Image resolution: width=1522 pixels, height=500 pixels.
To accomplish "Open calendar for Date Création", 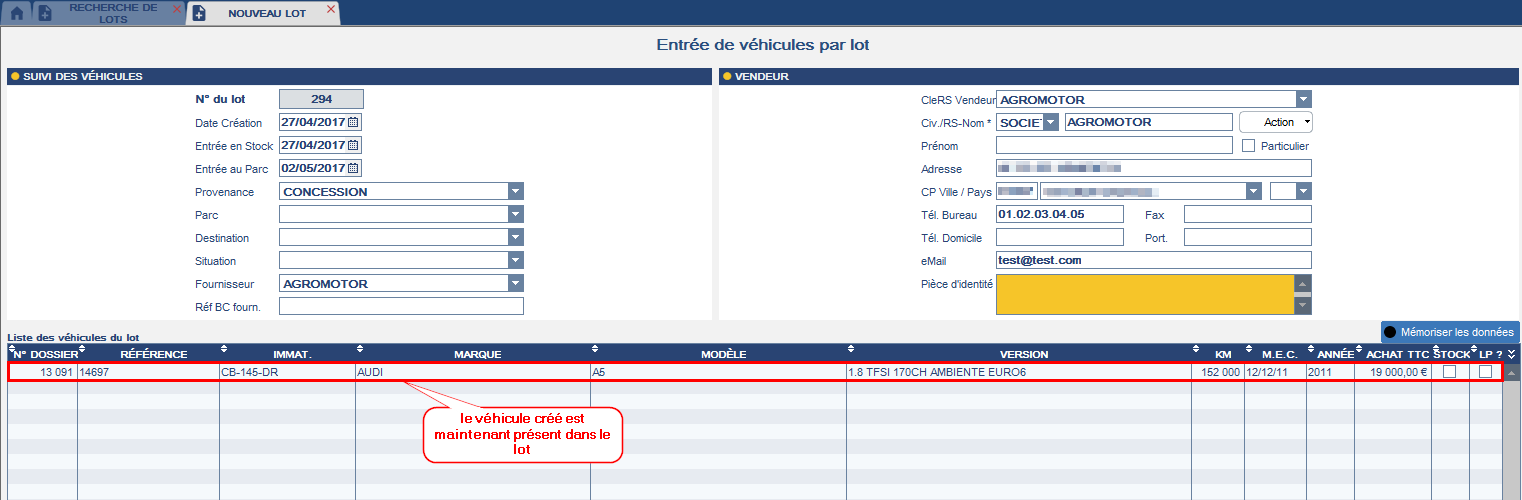I will point(352,122).
